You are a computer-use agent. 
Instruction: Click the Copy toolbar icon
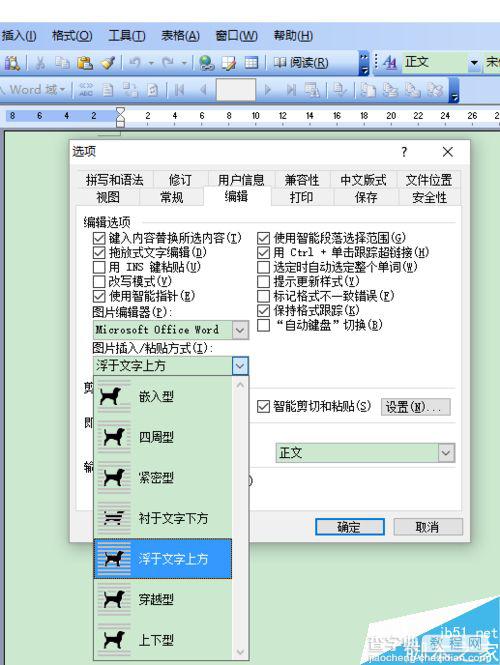pyautogui.click(x=63, y=63)
